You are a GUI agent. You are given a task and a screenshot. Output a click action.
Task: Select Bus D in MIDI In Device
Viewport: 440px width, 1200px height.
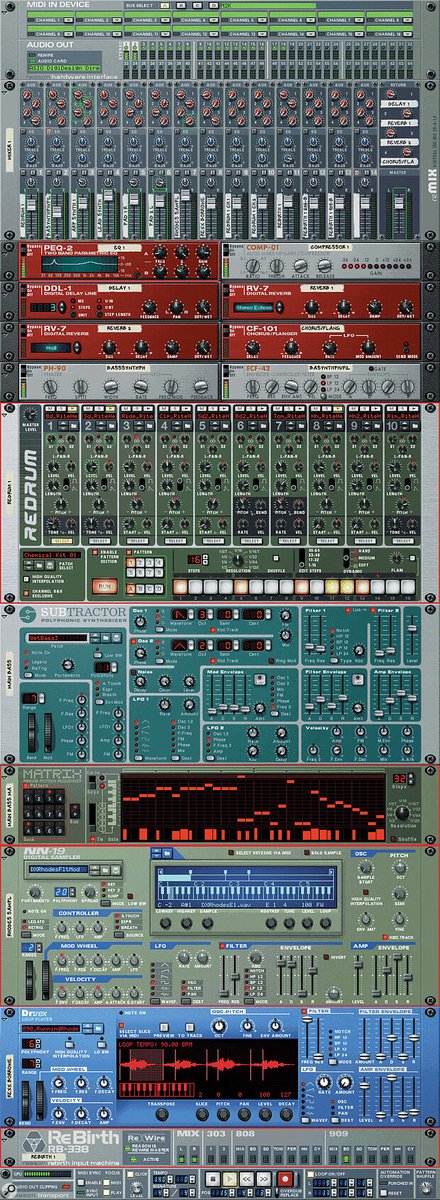(x=212, y=6)
